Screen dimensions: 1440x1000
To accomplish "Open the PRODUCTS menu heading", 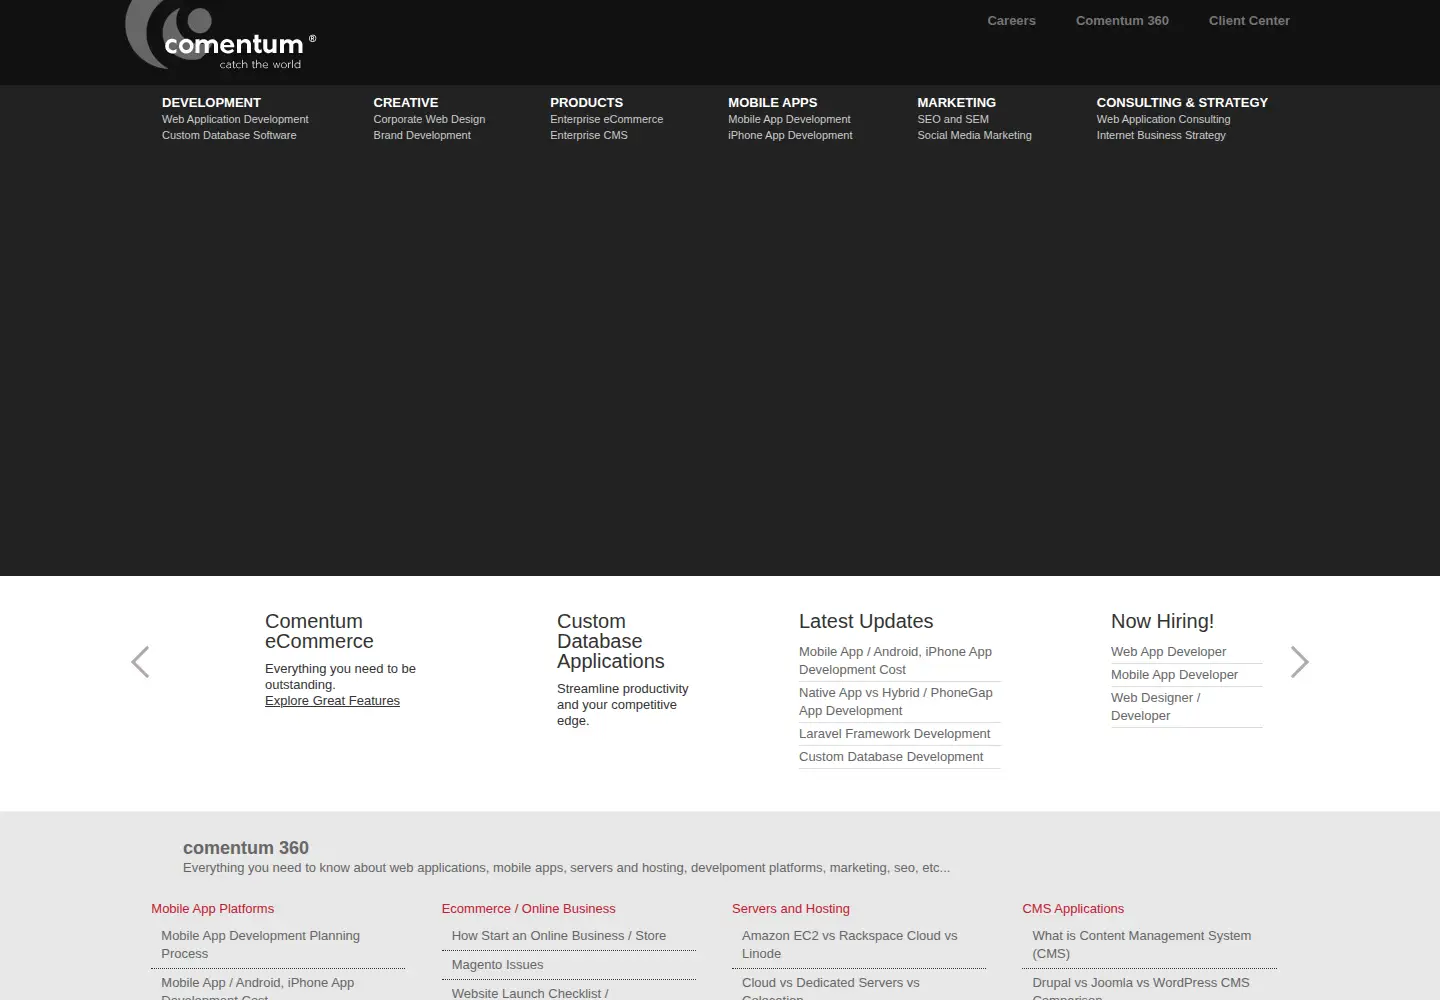I will tap(586, 102).
